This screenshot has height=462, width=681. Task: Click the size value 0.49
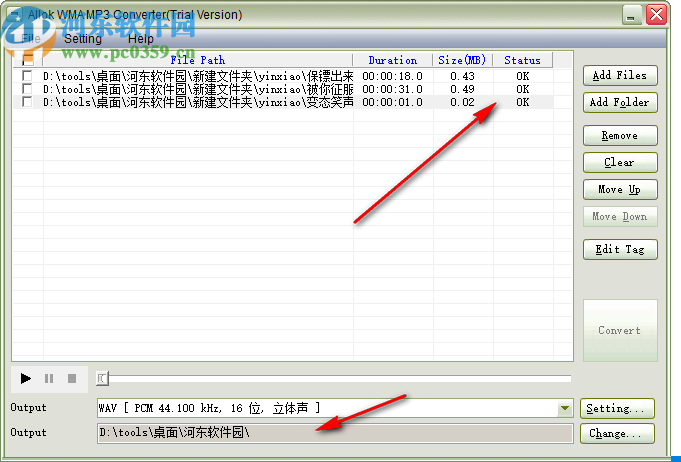point(463,89)
